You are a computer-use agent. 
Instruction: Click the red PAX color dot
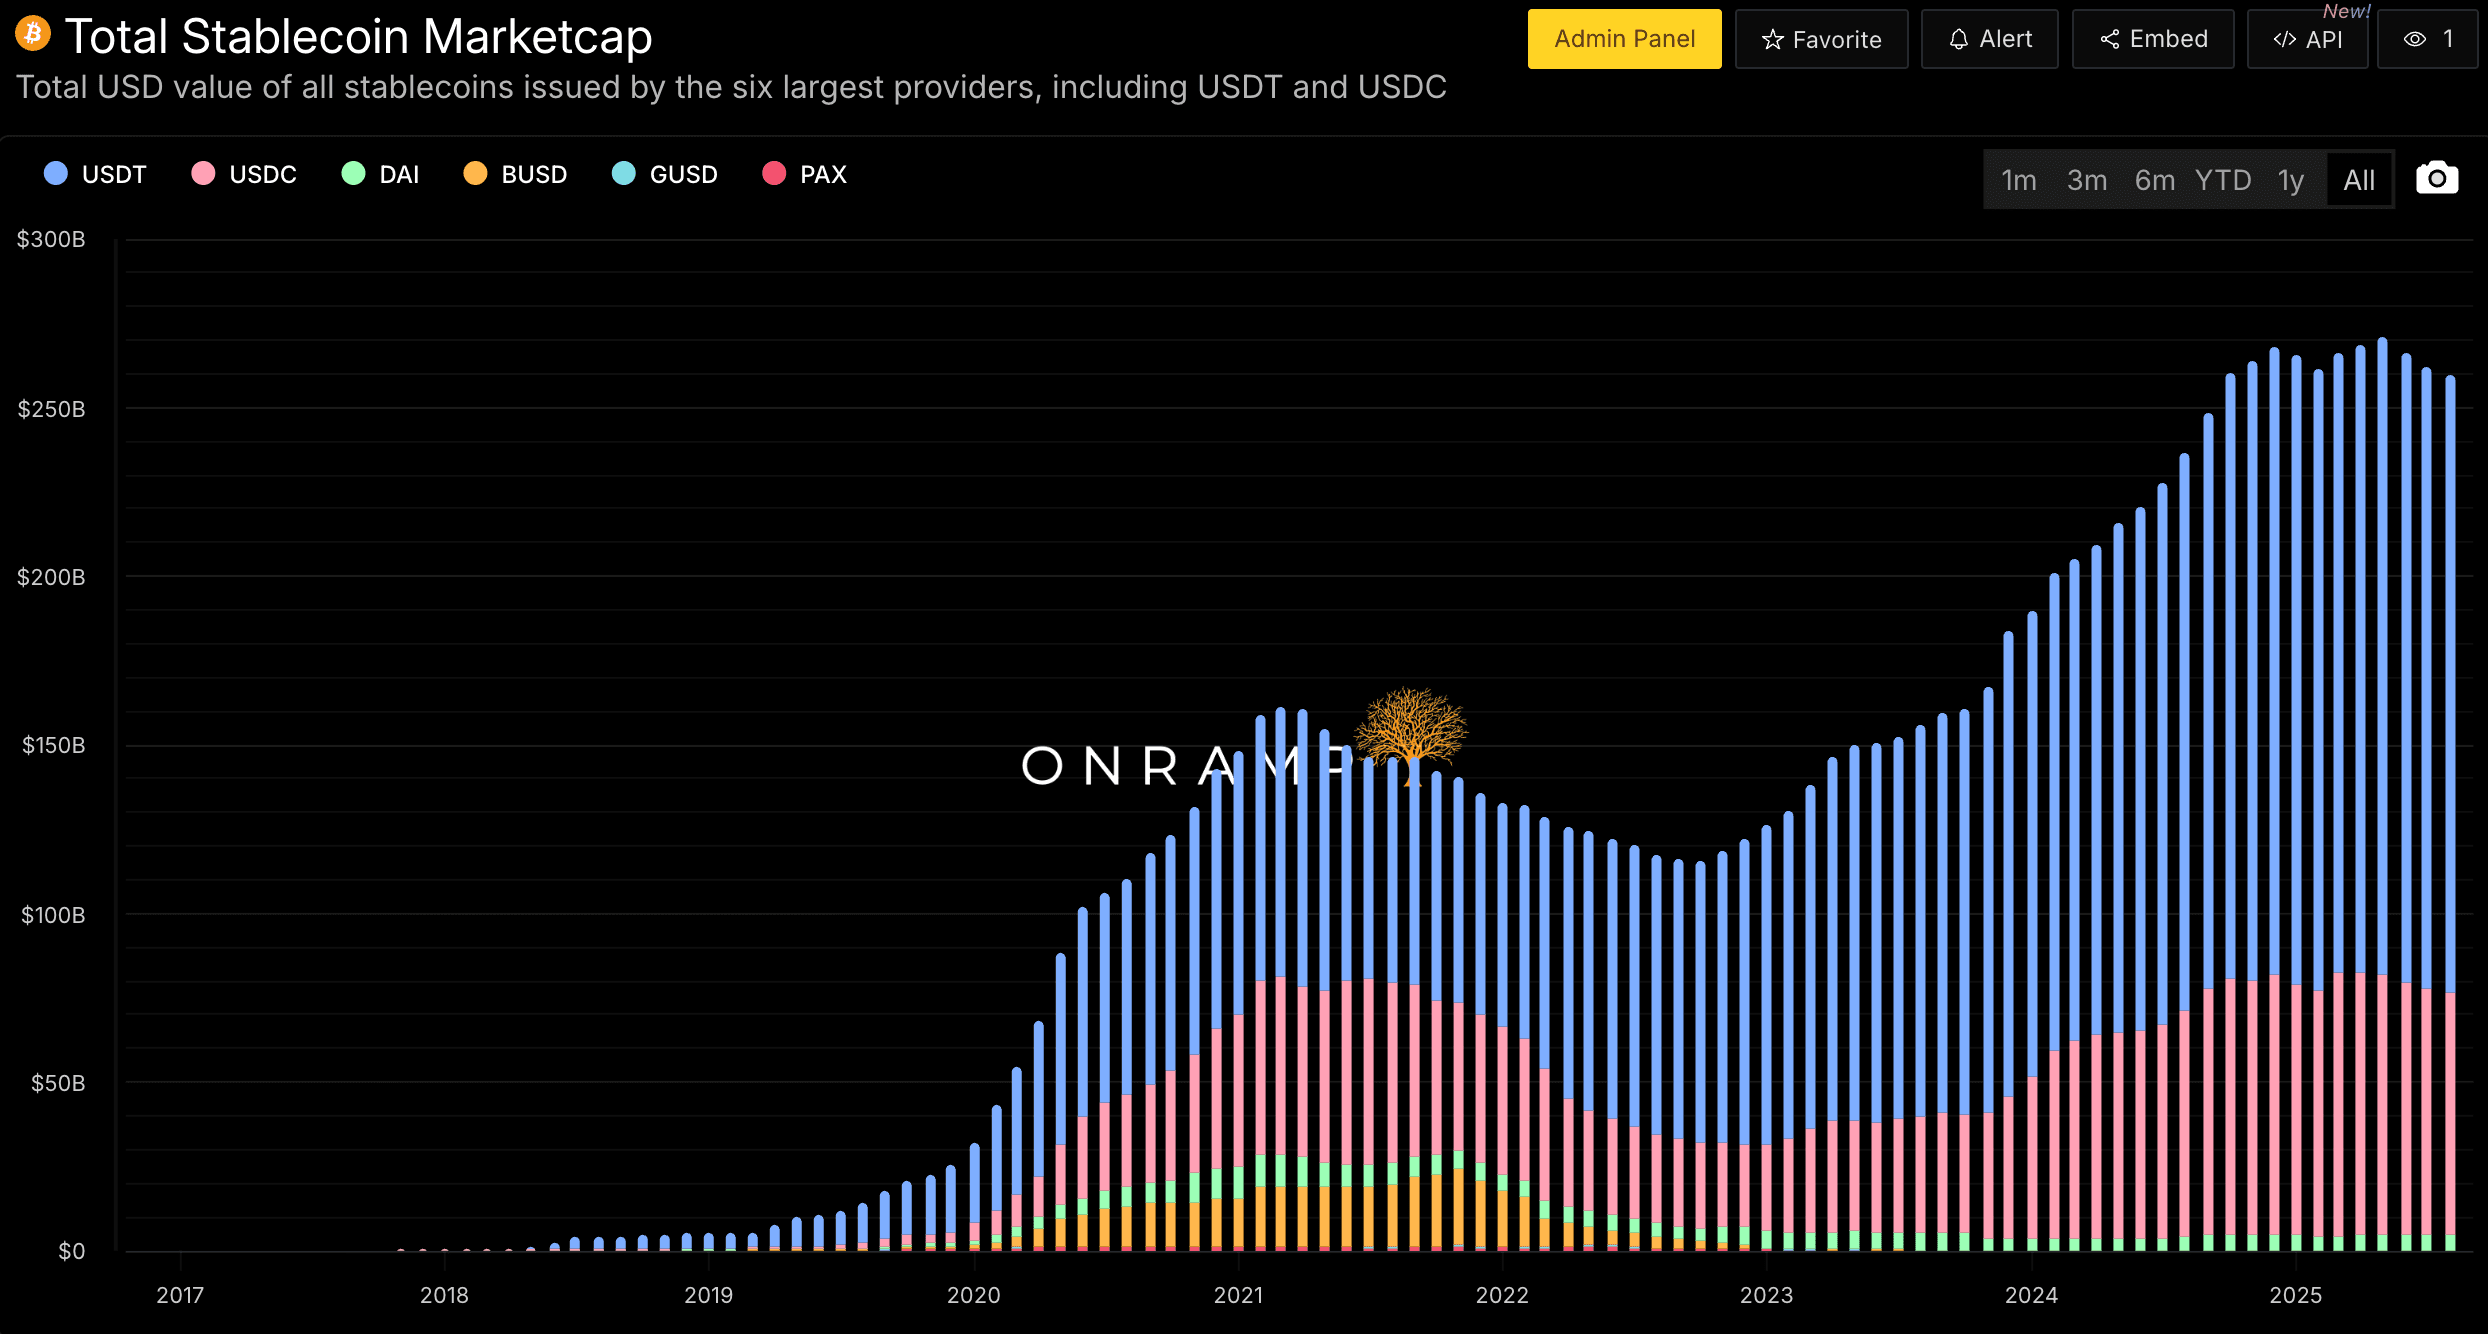(x=774, y=173)
